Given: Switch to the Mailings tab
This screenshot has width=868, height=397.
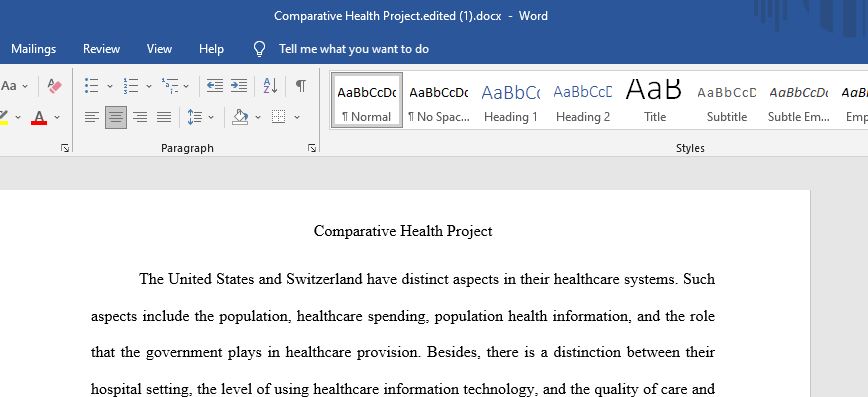Looking at the screenshot, I should click(x=34, y=49).
